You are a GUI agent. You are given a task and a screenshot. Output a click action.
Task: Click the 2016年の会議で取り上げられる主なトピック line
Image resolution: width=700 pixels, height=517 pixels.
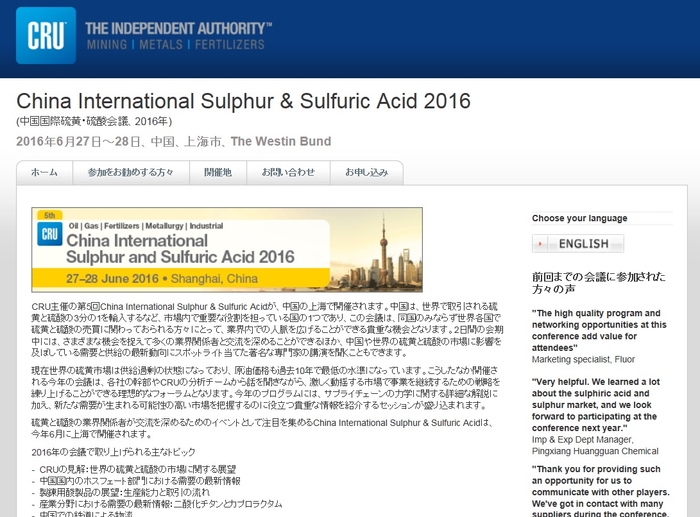113,452
